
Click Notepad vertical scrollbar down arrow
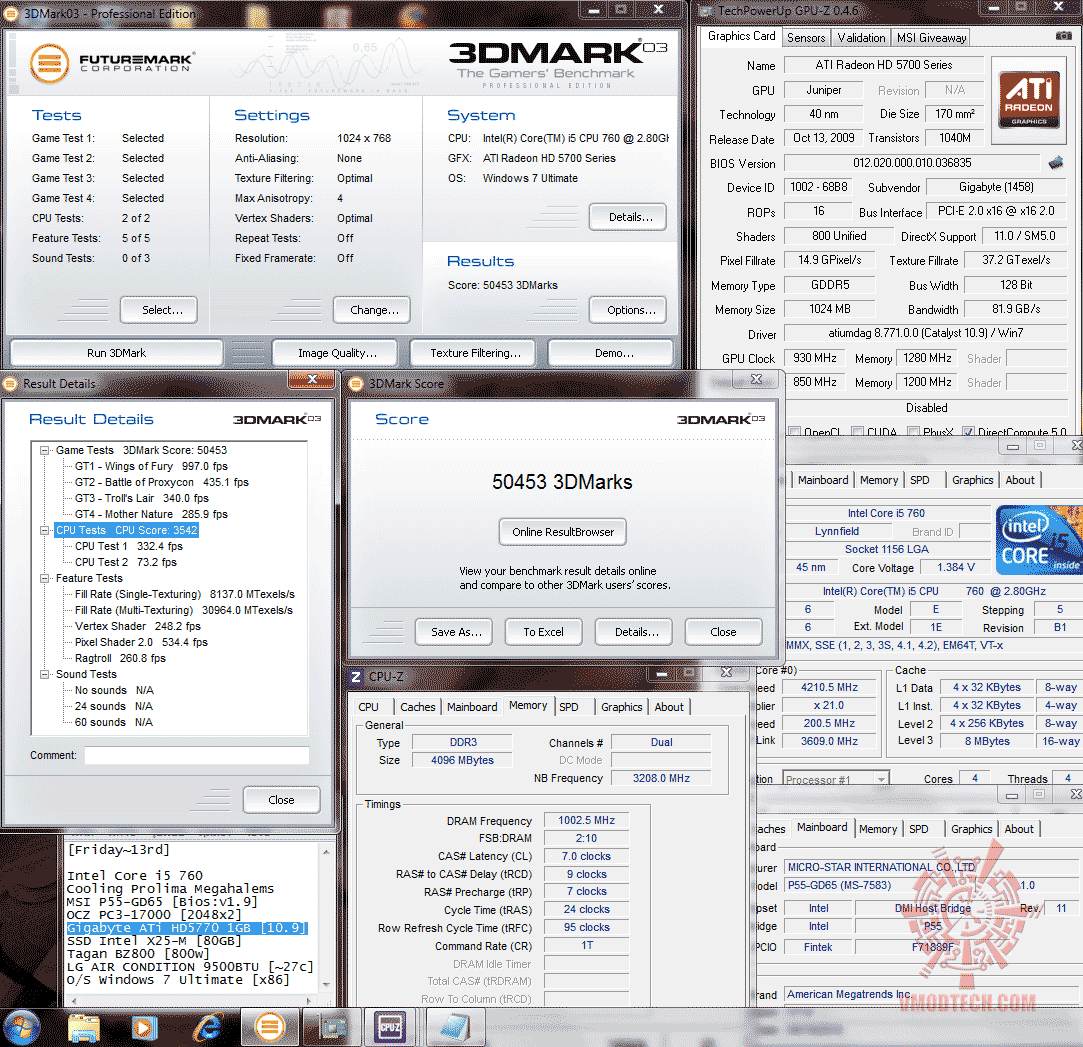[326, 985]
